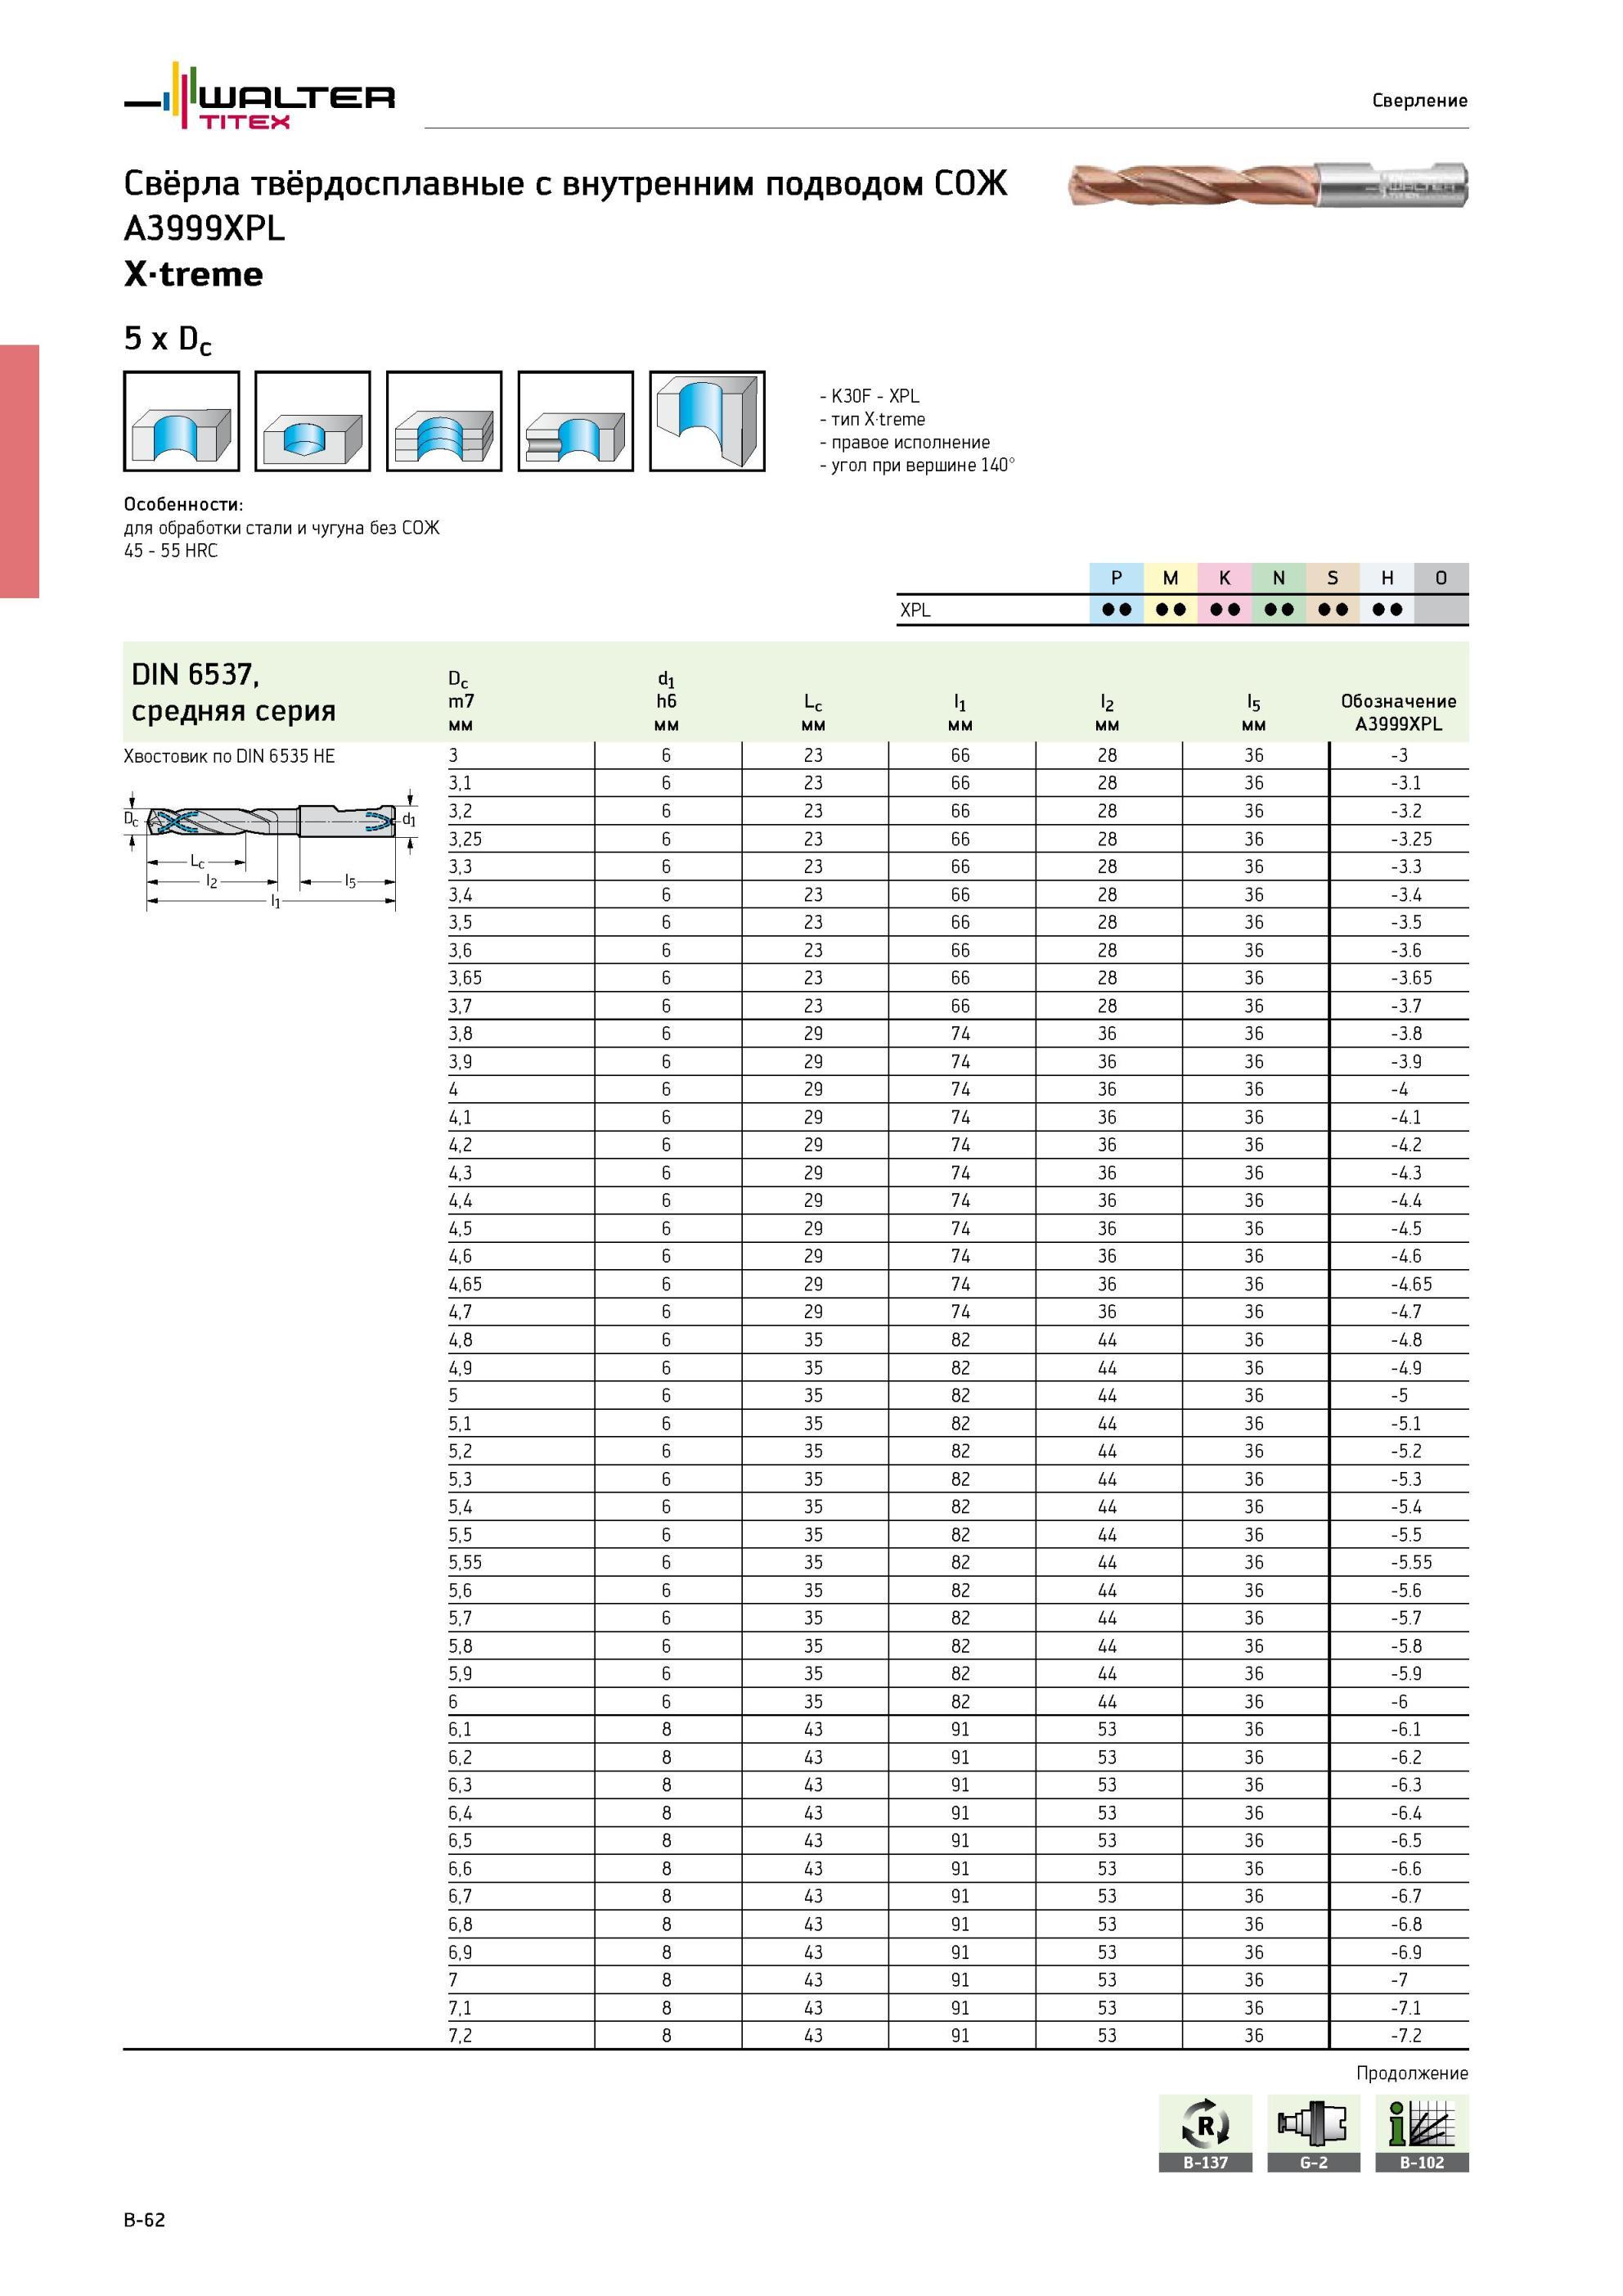Select the stacked plates drilling pictogram
The width and height of the screenshot is (1623, 2296).
tap(444, 421)
